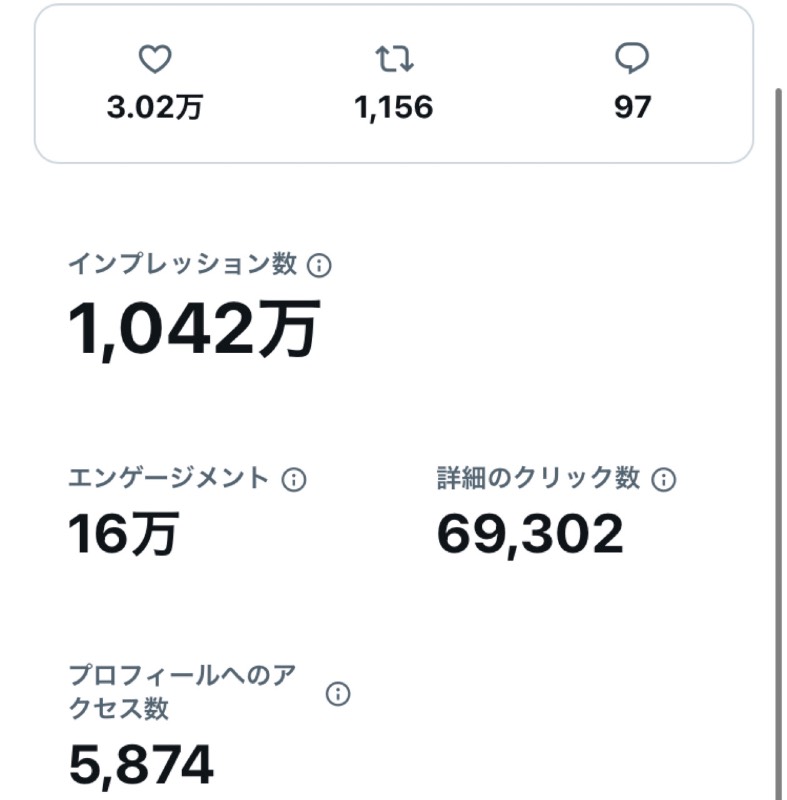787x800 pixels.
Task: Click the インプレッション数 label
Action: point(182,264)
